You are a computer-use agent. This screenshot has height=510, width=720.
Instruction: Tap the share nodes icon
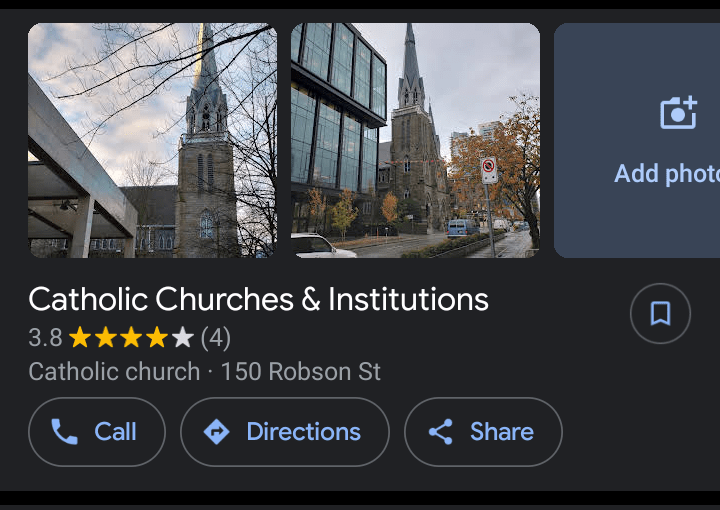click(x=441, y=432)
